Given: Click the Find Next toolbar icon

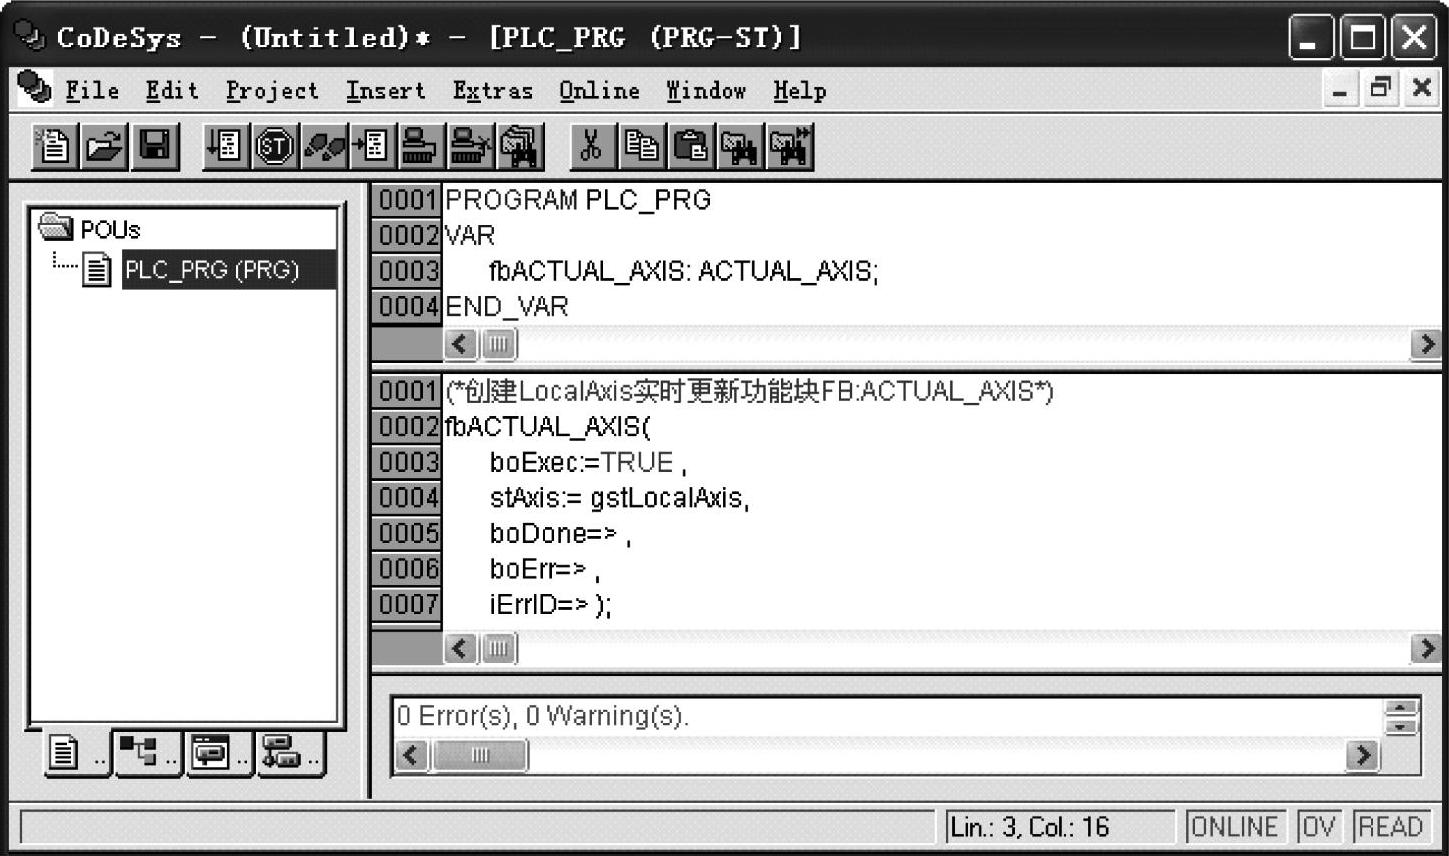Looking at the screenshot, I should tap(789, 147).
